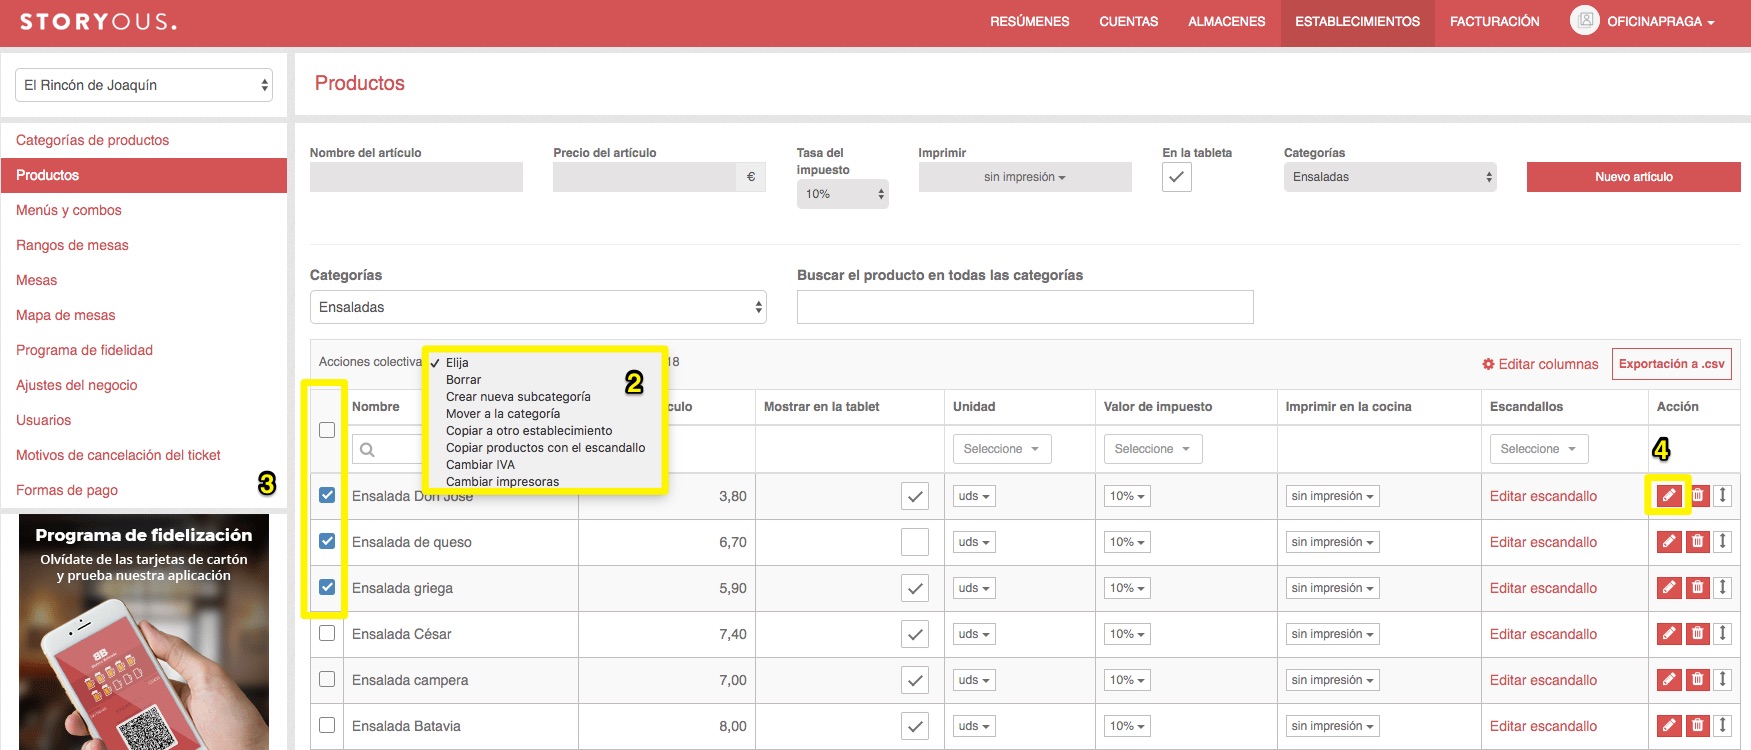Edit Ensalada Batavia with pencil icon
Viewport: 1751px width, 750px height.
[1669, 725]
